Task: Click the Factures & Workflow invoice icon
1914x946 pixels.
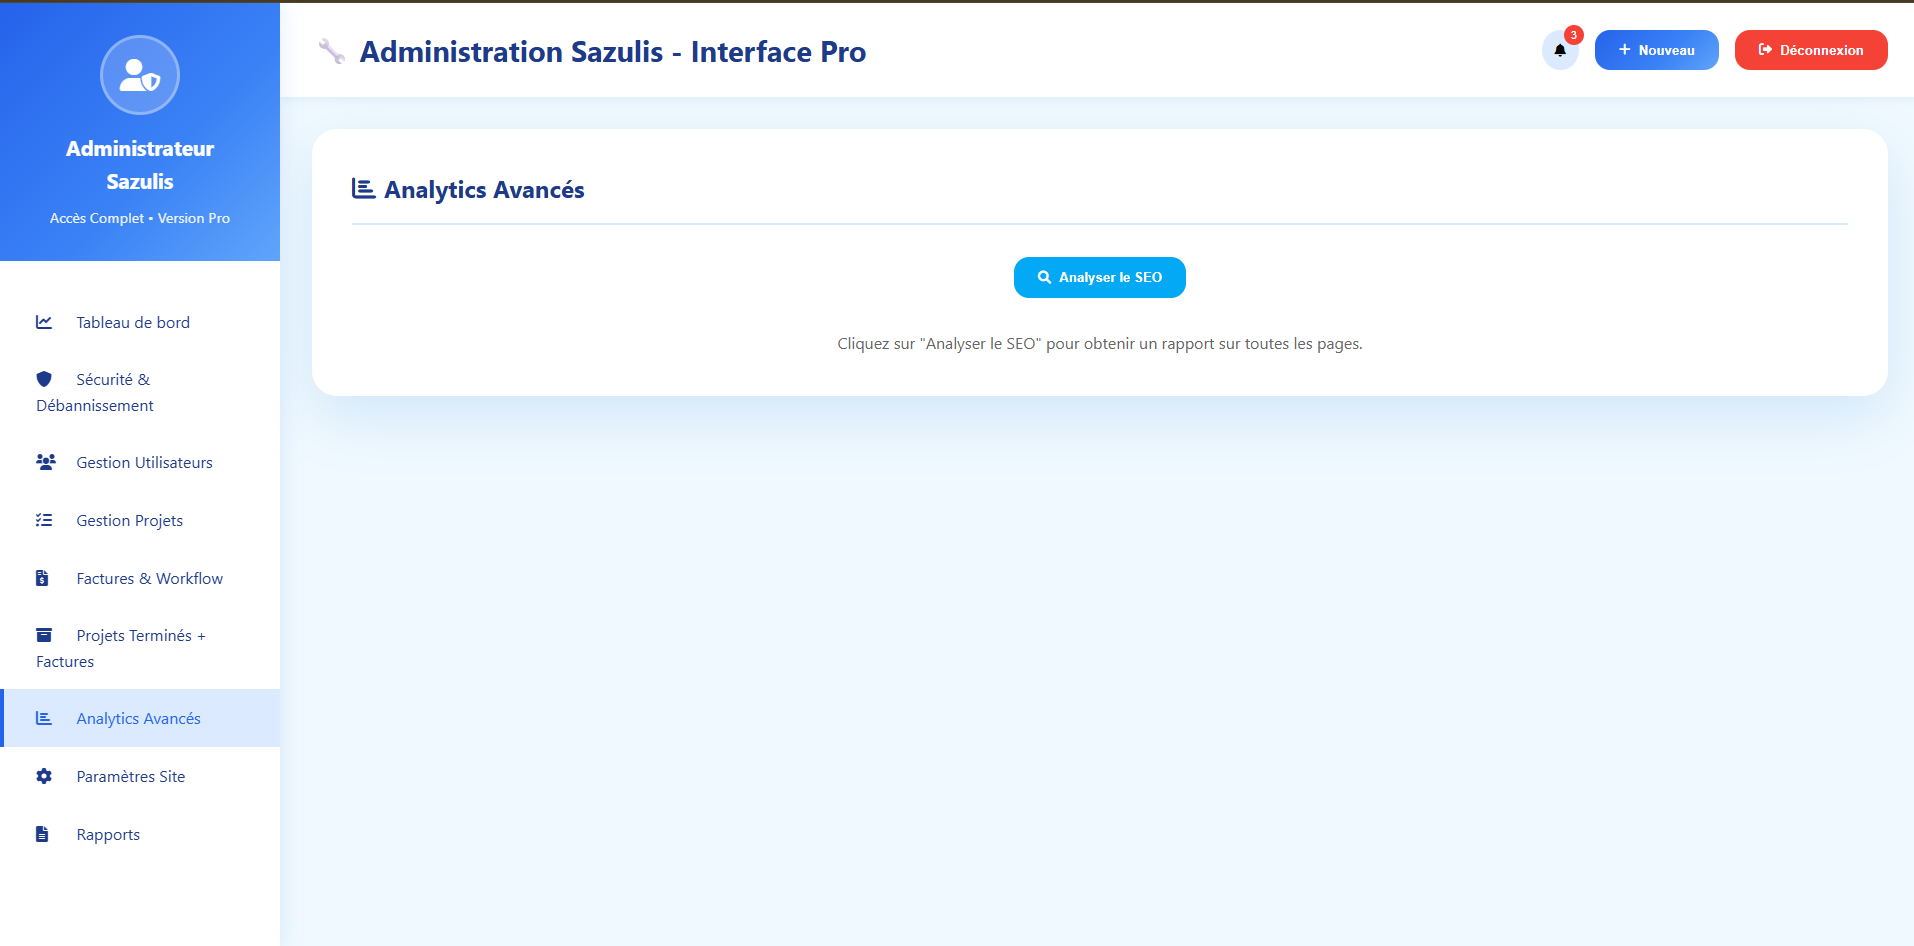Action: coord(43,578)
